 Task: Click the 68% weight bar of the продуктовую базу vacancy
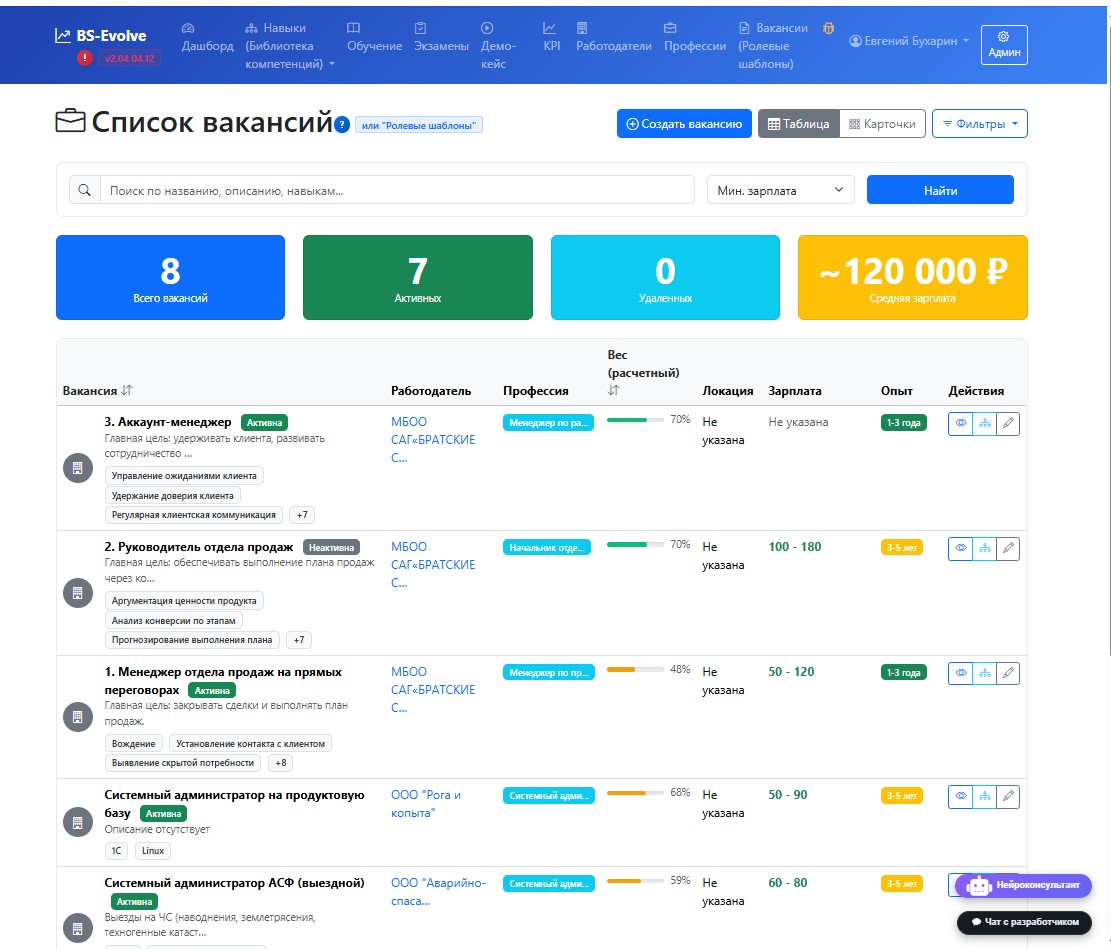(x=635, y=792)
